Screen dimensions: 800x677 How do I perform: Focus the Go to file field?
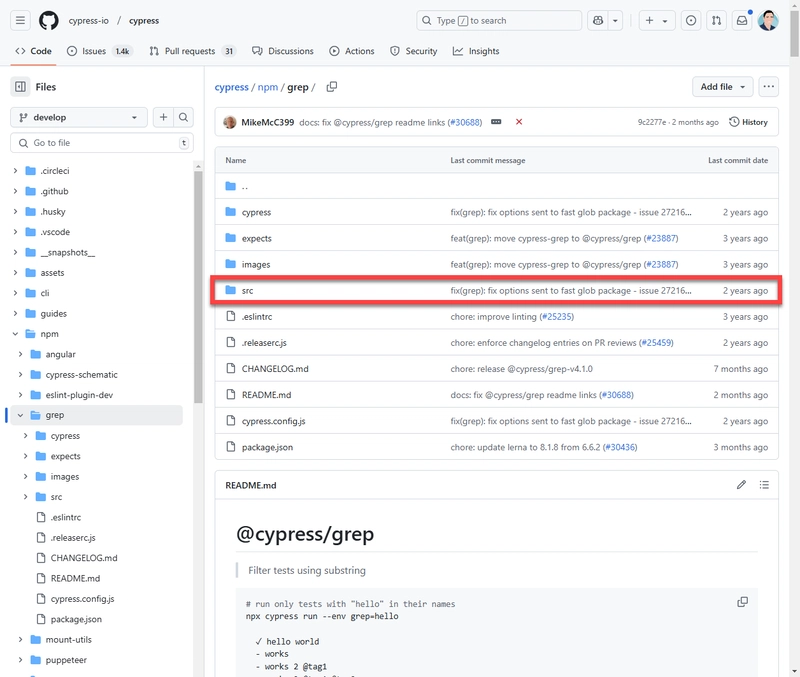102,143
